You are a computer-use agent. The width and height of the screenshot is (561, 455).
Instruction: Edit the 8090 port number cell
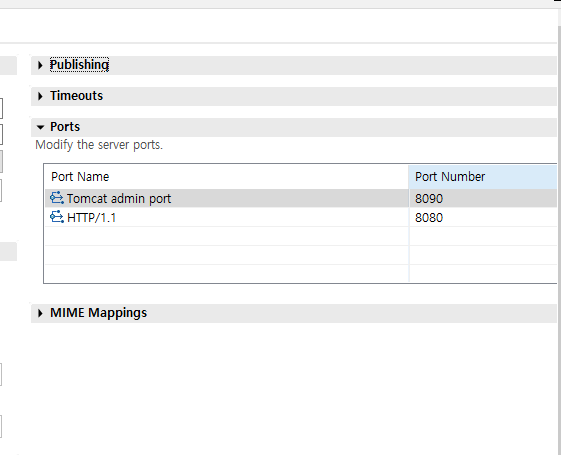483,198
